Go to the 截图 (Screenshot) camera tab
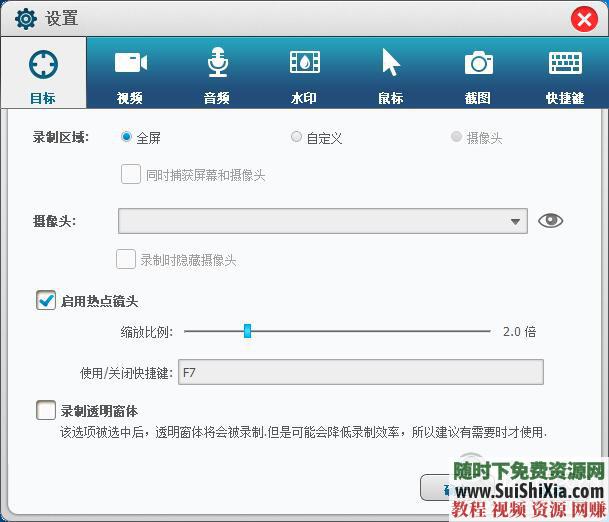609x522 pixels. click(x=478, y=74)
